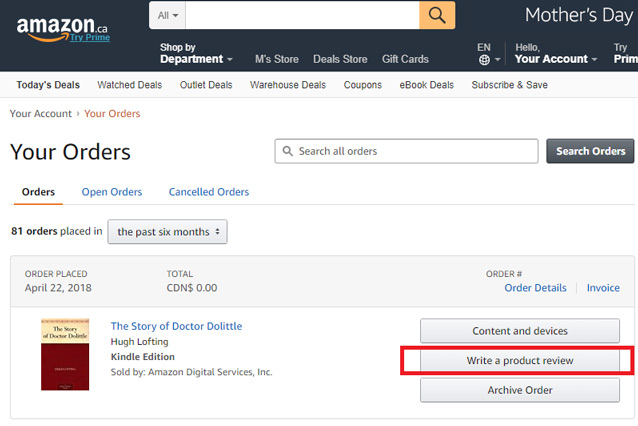This screenshot has width=638, height=426.
Task: Click the 81 orders text
Action: pos(34,231)
